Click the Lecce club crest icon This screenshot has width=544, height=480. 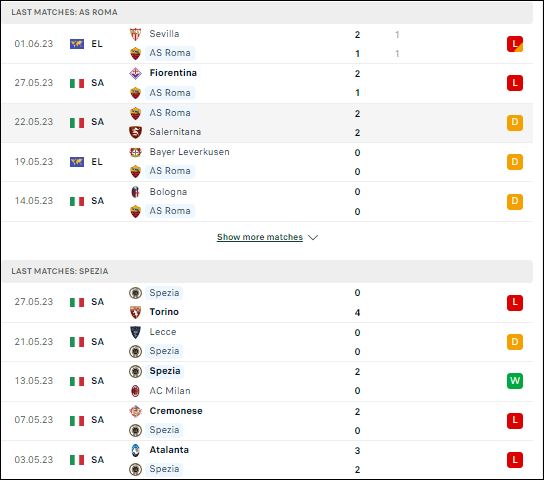click(x=135, y=332)
